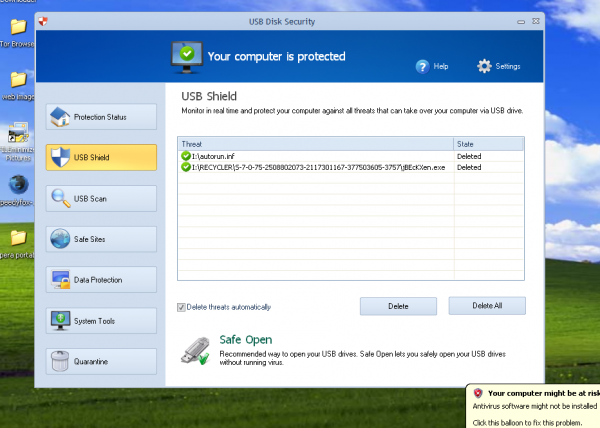The height and width of the screenshot is (428, 600).
Task: Click the Pictures shortcut desktop icon
Action: pyautogui.click(x=18, y=133)
